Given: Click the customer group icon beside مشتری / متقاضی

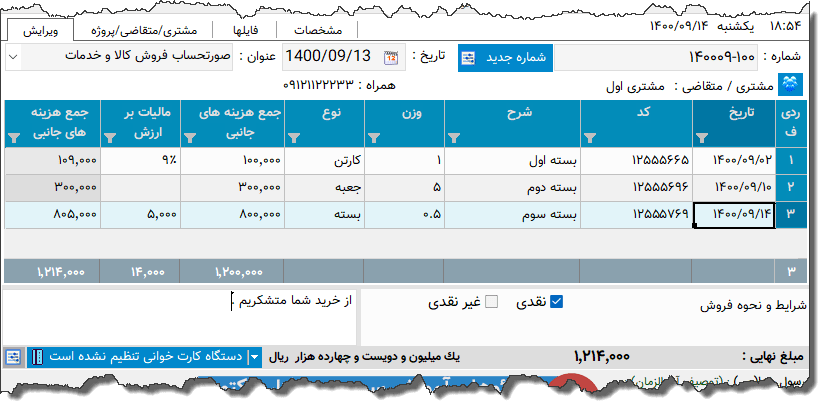Looking at the screenshot, I should [791, 84].
